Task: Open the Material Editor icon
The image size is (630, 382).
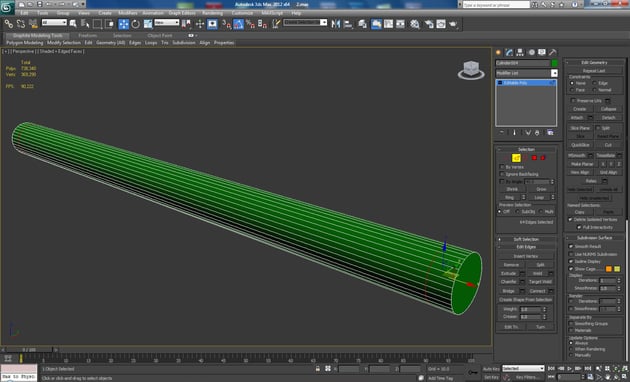Action: click(415, 24)
